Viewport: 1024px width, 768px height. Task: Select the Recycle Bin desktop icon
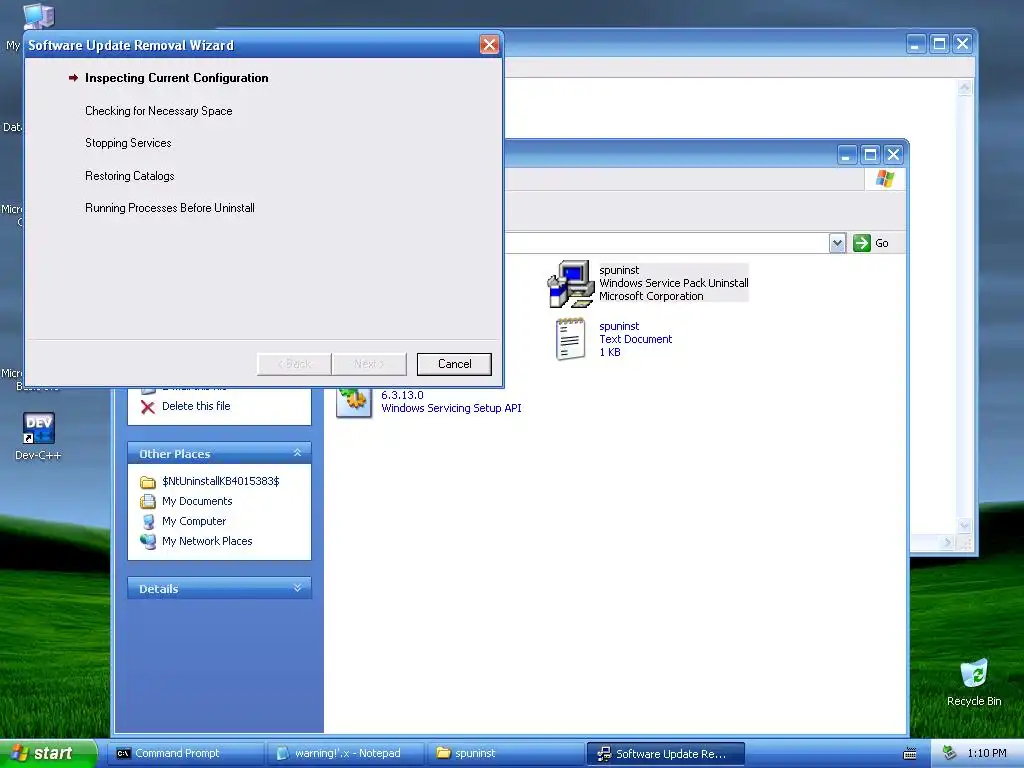coord(974,682)
